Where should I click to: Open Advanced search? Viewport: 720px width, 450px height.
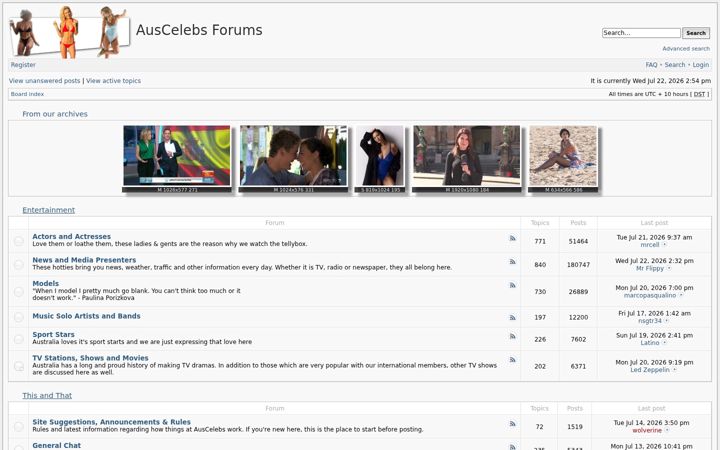686,49
